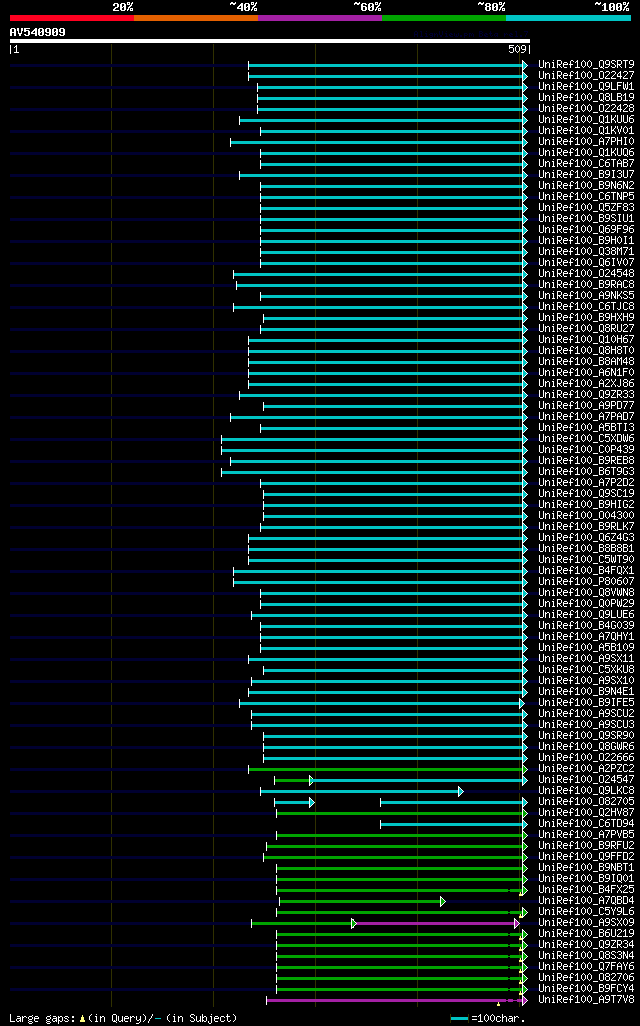Select label UniRef100_B4FQX1
This screenshot has width=640, height=1026.
586,571
